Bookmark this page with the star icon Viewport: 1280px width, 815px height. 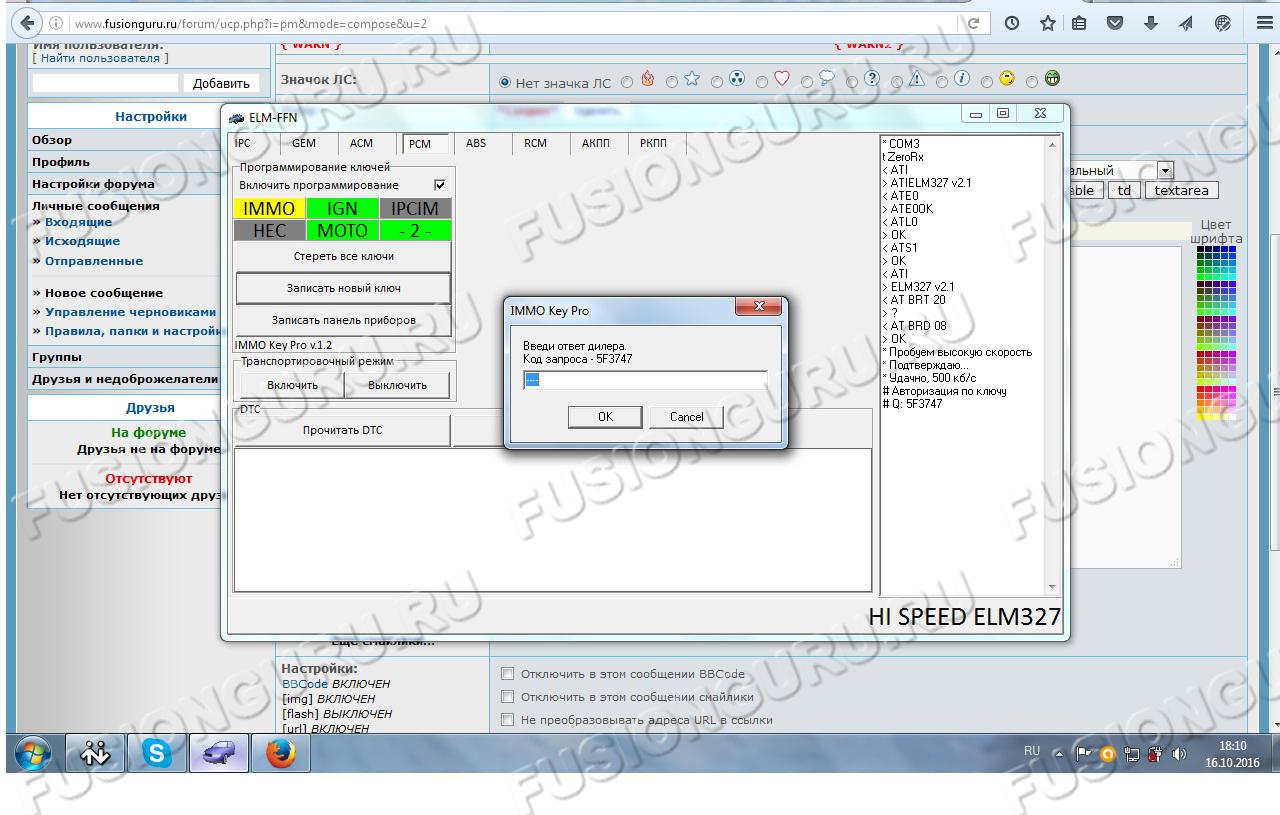1047,23
